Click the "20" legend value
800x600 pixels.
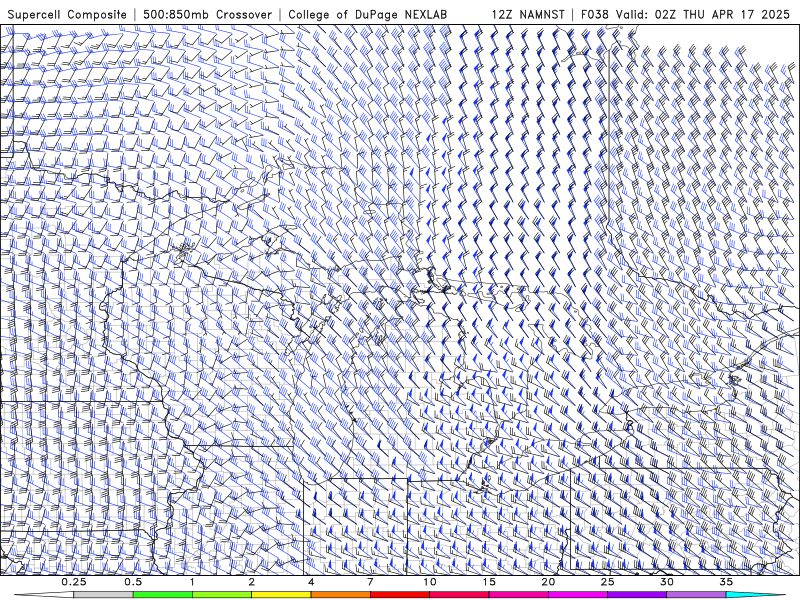coord(548,582)
